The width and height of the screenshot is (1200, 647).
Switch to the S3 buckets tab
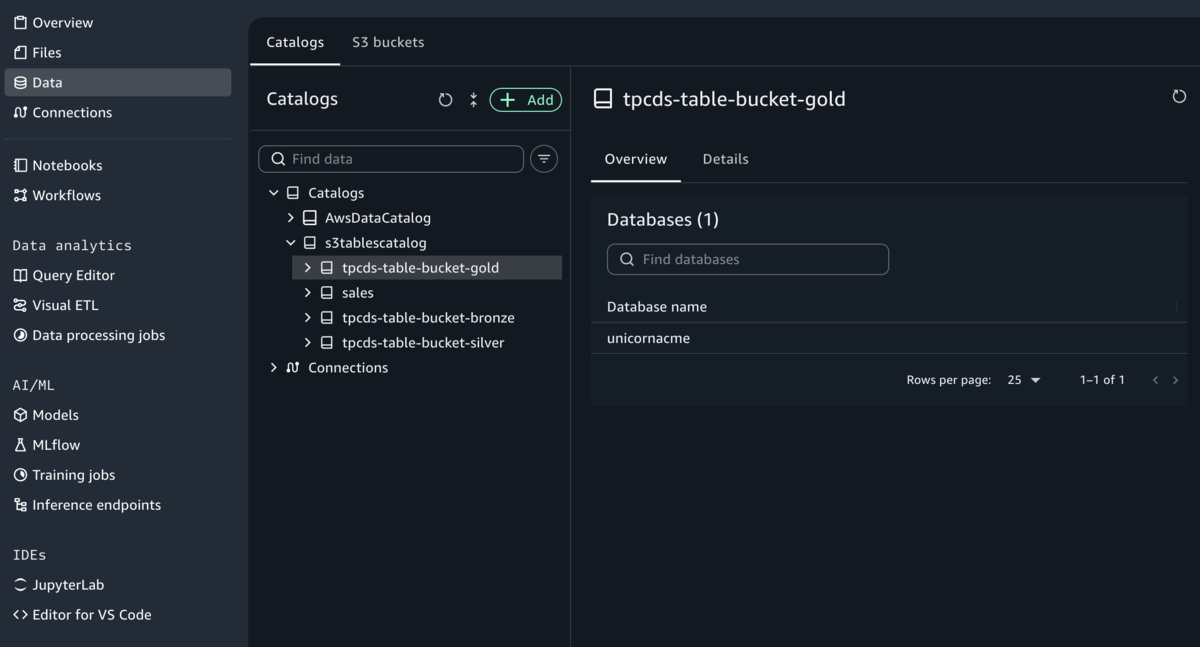point(388,42)
